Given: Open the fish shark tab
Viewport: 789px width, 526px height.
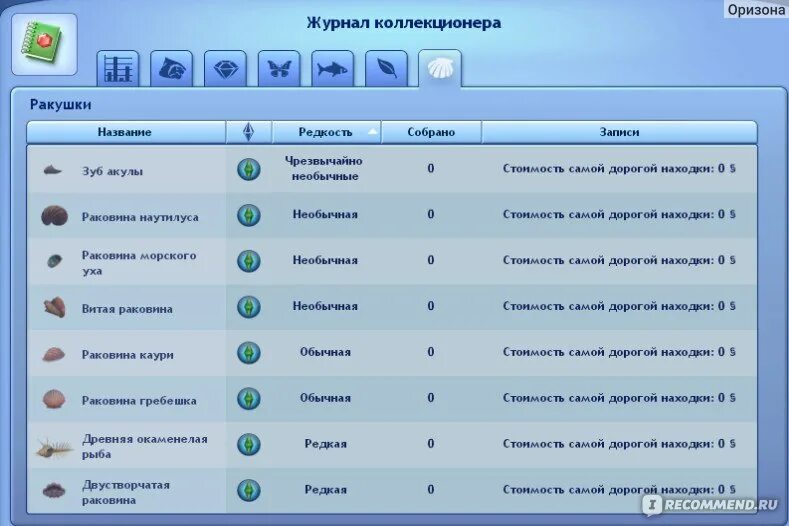Looking at the screenshot, I should tap(333, 69).
